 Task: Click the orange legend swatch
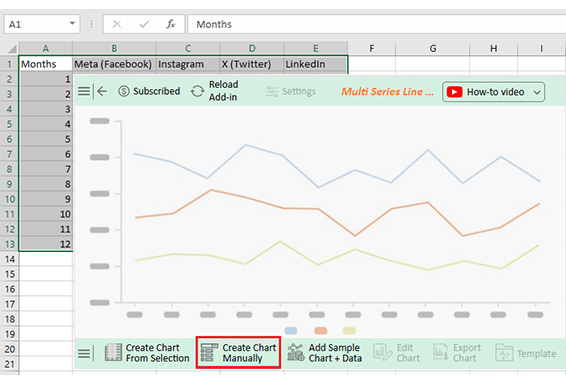(x=321, y=331)
